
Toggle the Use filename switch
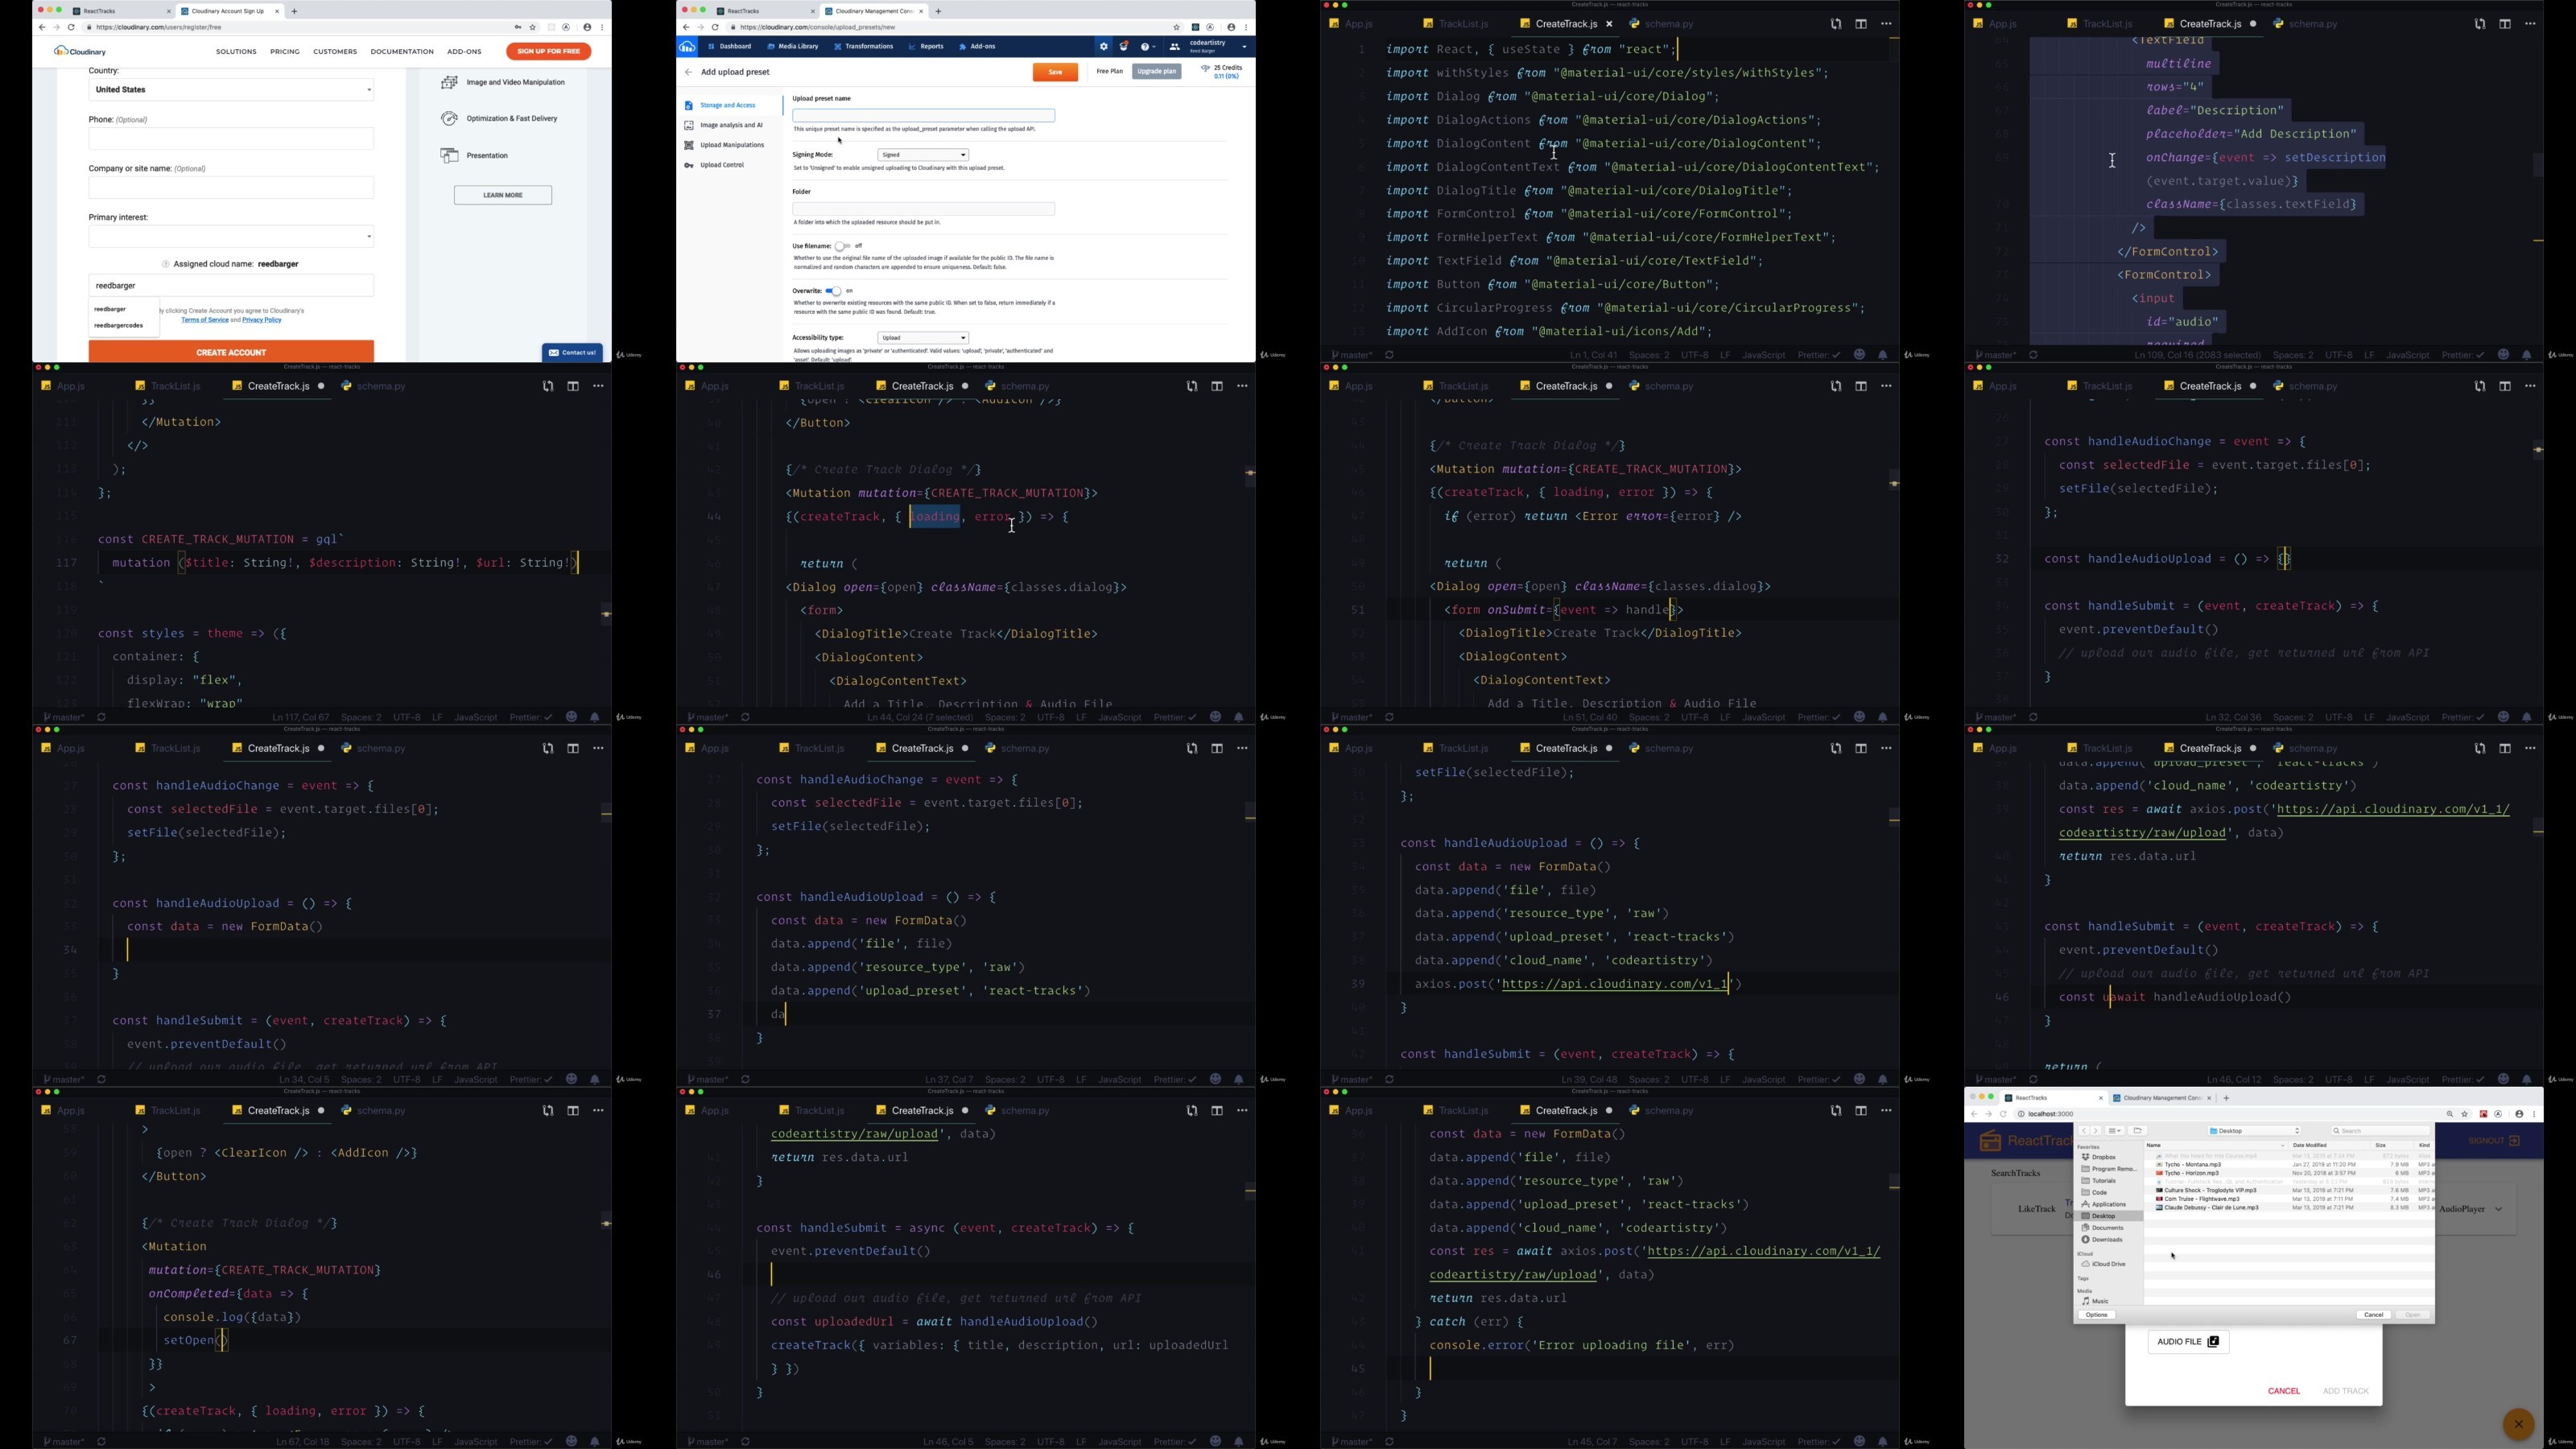coord(842,247)
